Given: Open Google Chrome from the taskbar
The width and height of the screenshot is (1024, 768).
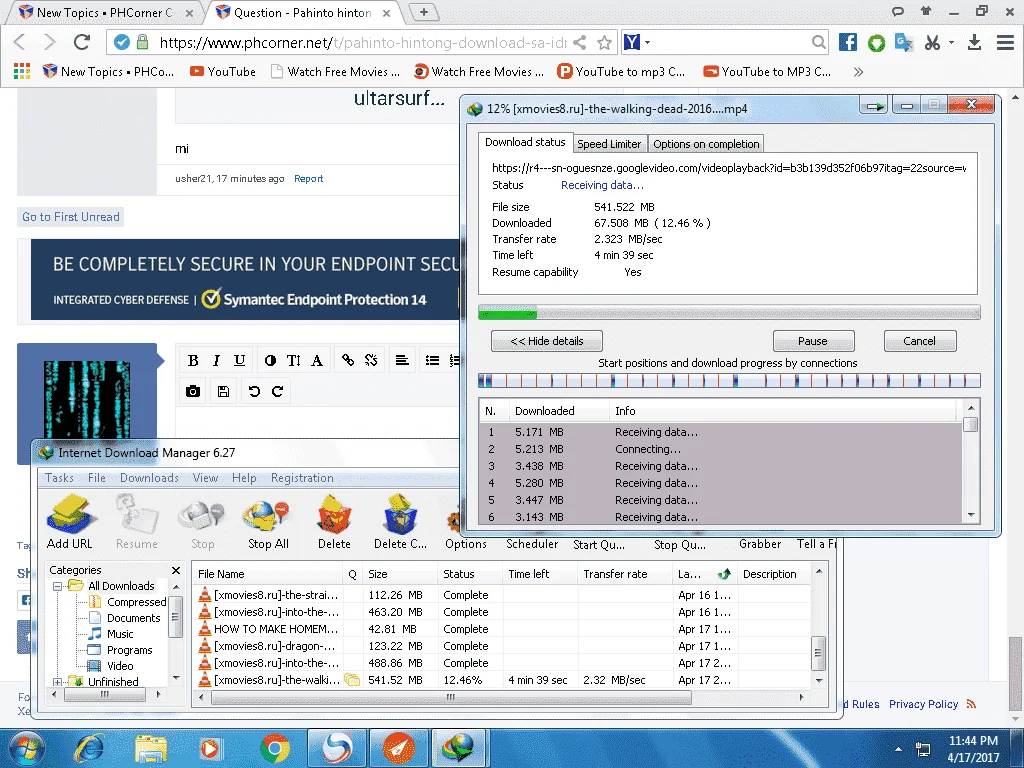Looking at the screenshot, I should coord(275,748).
